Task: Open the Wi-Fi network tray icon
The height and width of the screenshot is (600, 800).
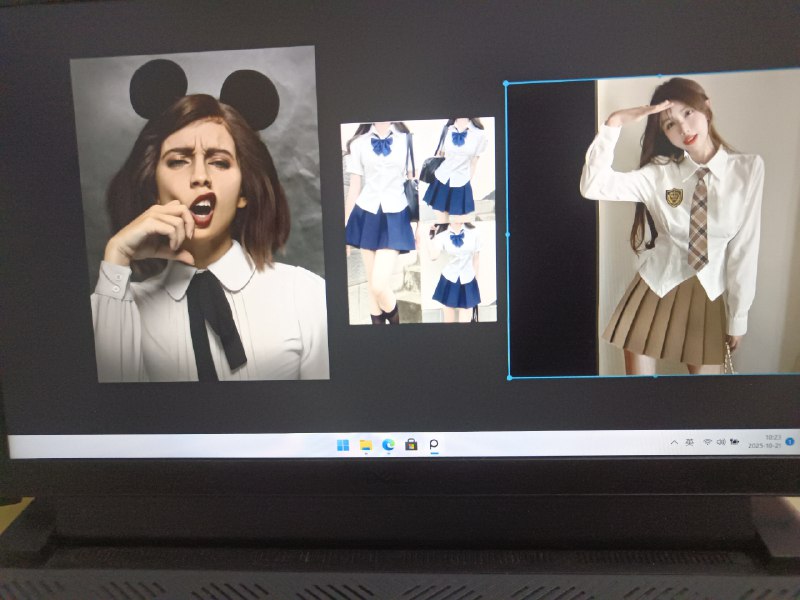Action: 707,442
